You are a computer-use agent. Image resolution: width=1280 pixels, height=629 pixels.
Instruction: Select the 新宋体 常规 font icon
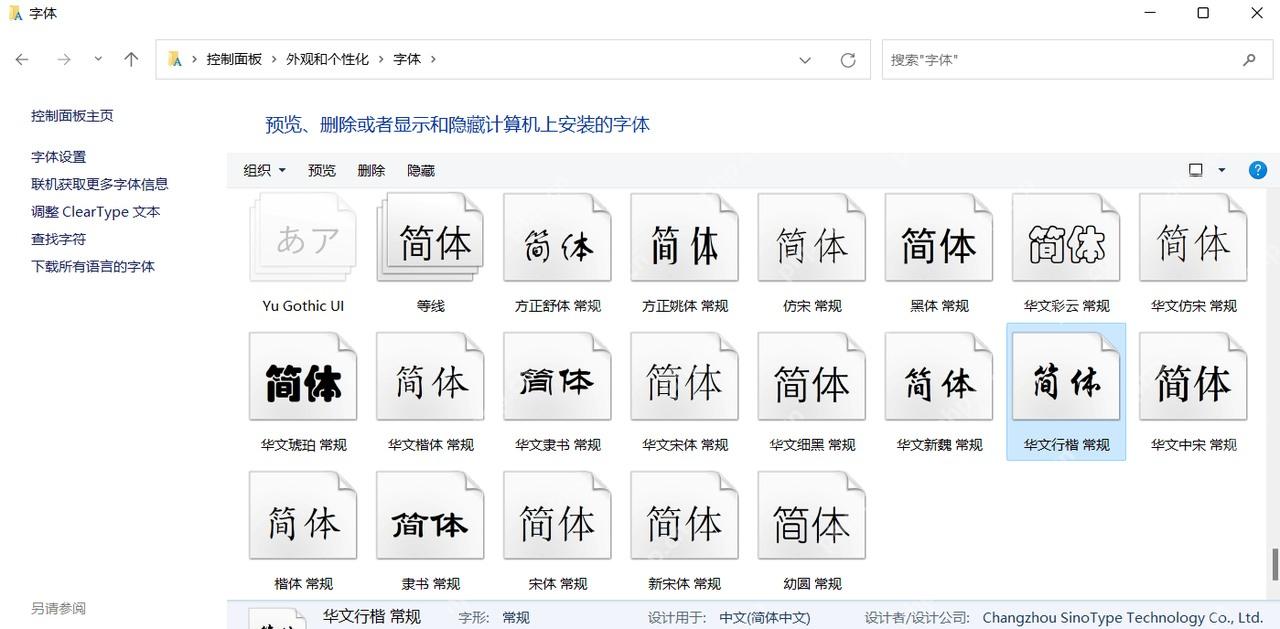pos(684,516)
